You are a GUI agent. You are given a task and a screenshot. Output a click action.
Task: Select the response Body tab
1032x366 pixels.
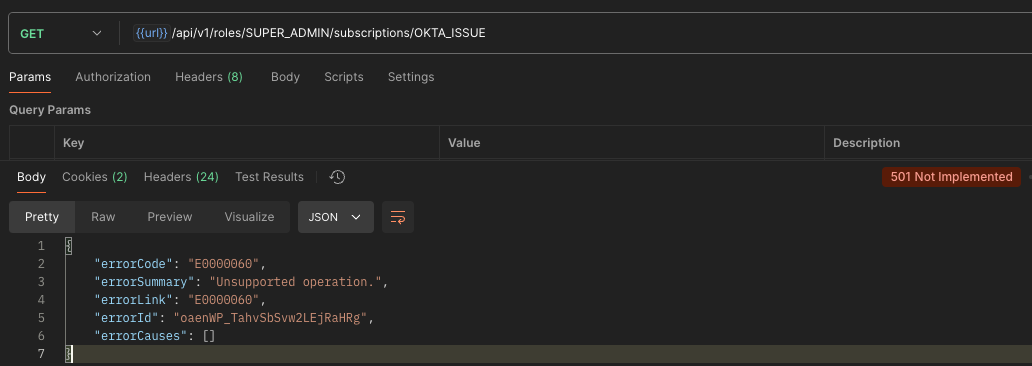(x=32, y=177)
